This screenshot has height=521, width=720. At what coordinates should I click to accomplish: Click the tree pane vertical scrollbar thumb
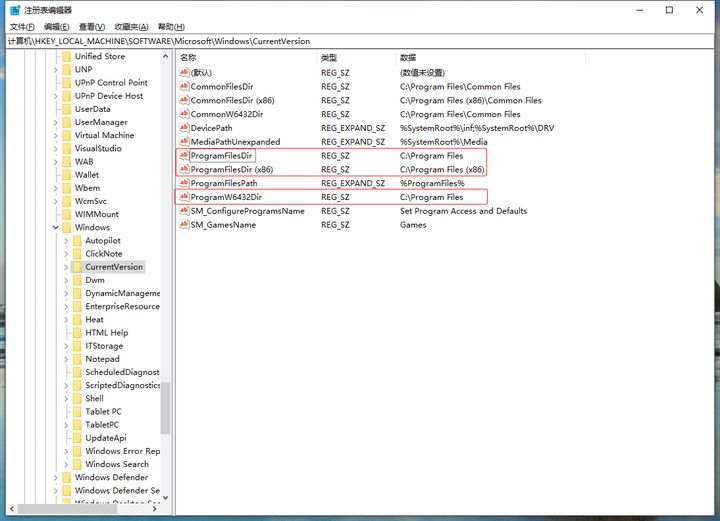pos(165,408)
